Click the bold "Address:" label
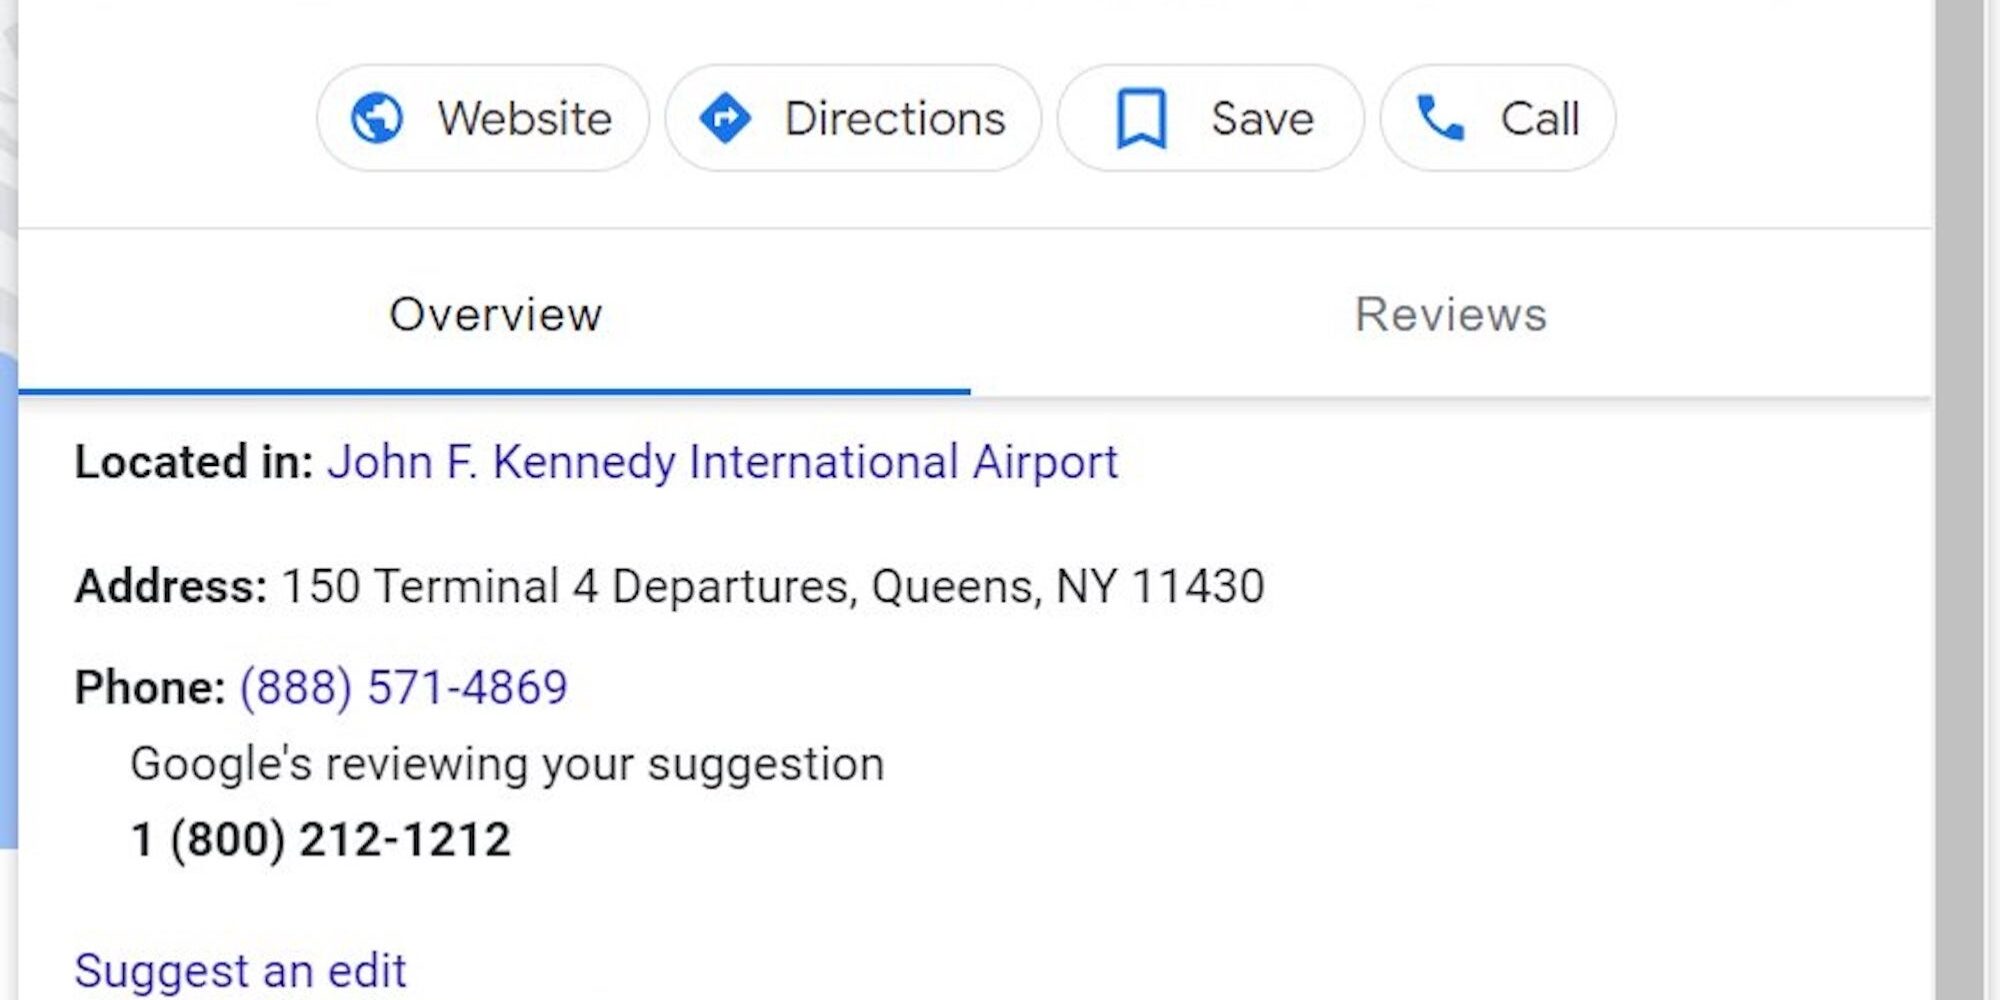 tap(171, 586)
